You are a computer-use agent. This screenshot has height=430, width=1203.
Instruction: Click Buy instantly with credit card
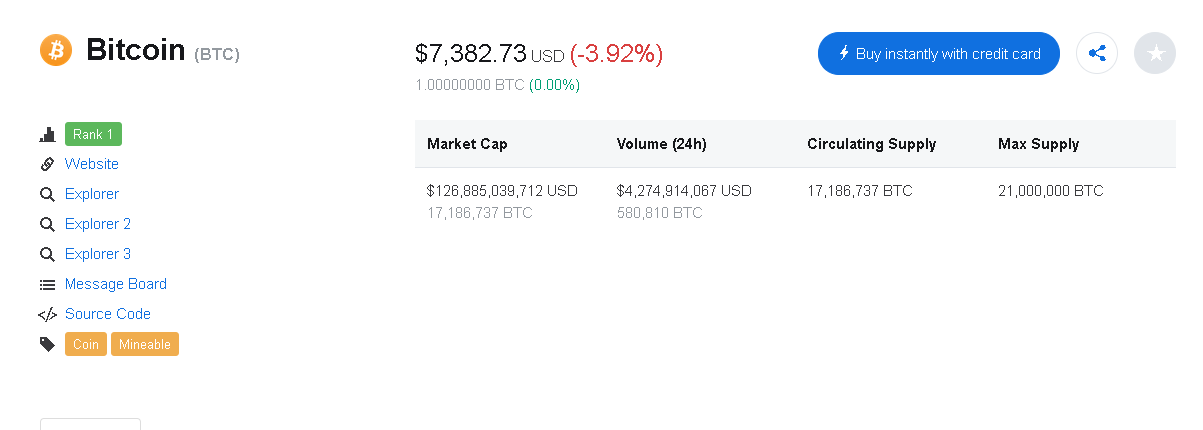[939, 53]
